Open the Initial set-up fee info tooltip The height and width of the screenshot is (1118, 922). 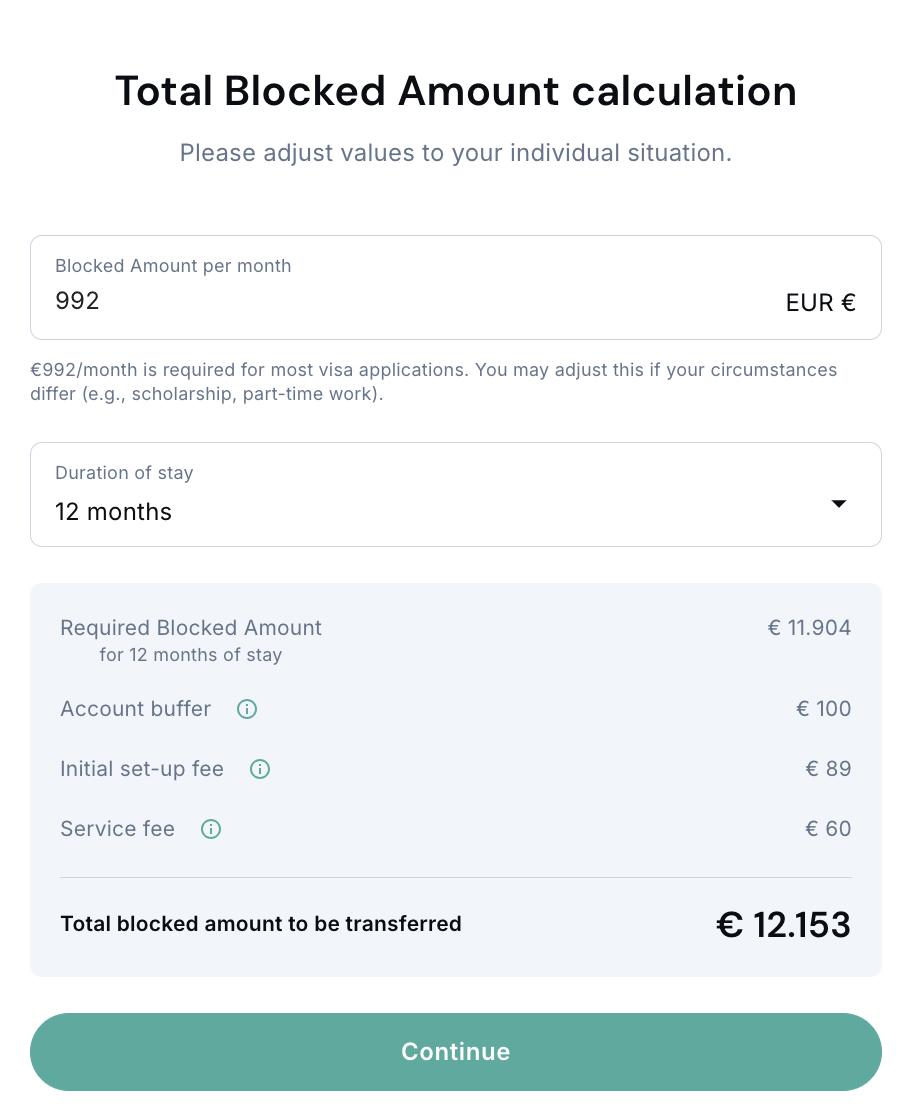pyautogui.click(x=260, y=769)
